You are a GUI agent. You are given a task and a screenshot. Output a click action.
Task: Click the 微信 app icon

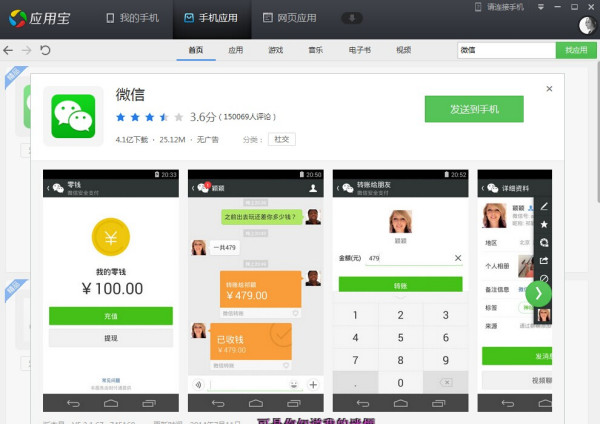coord(73,116)
